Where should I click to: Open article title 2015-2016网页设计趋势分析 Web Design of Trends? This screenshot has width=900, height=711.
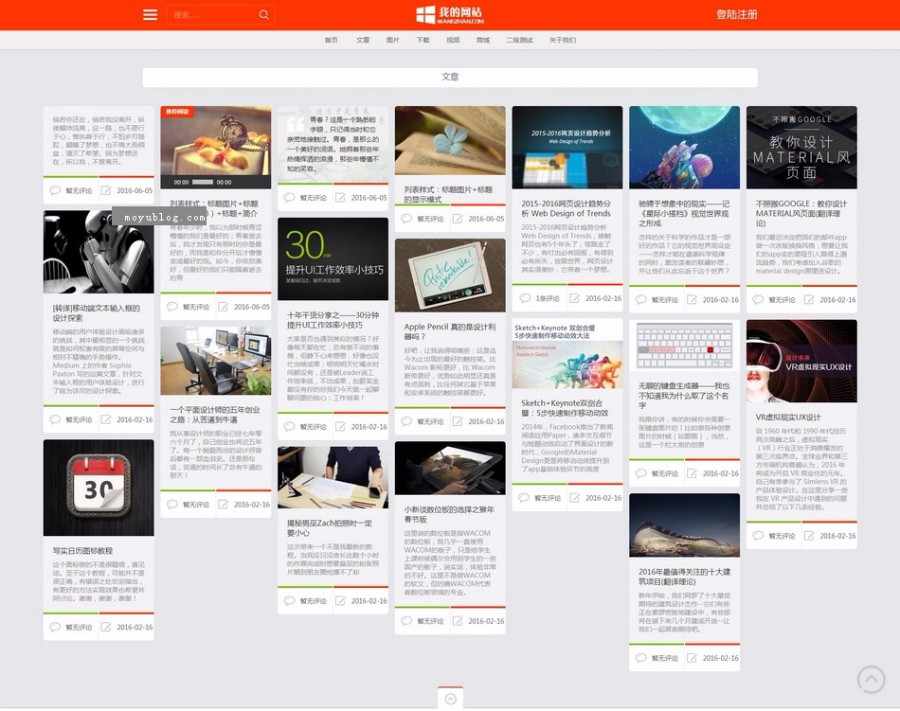566,208
